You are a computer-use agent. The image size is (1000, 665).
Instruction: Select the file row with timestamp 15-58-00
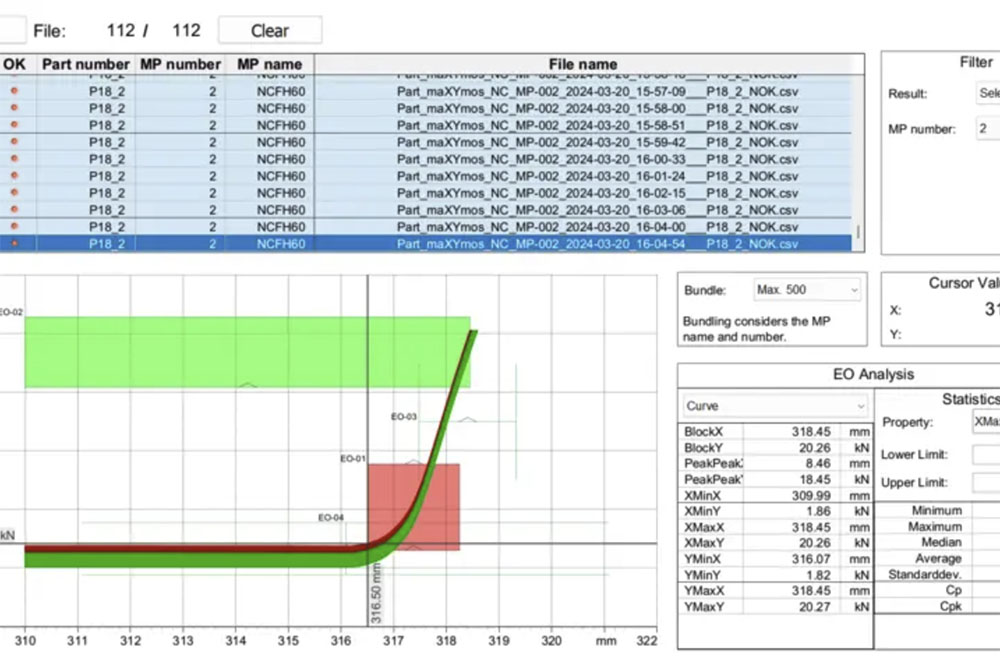(597, 108)
